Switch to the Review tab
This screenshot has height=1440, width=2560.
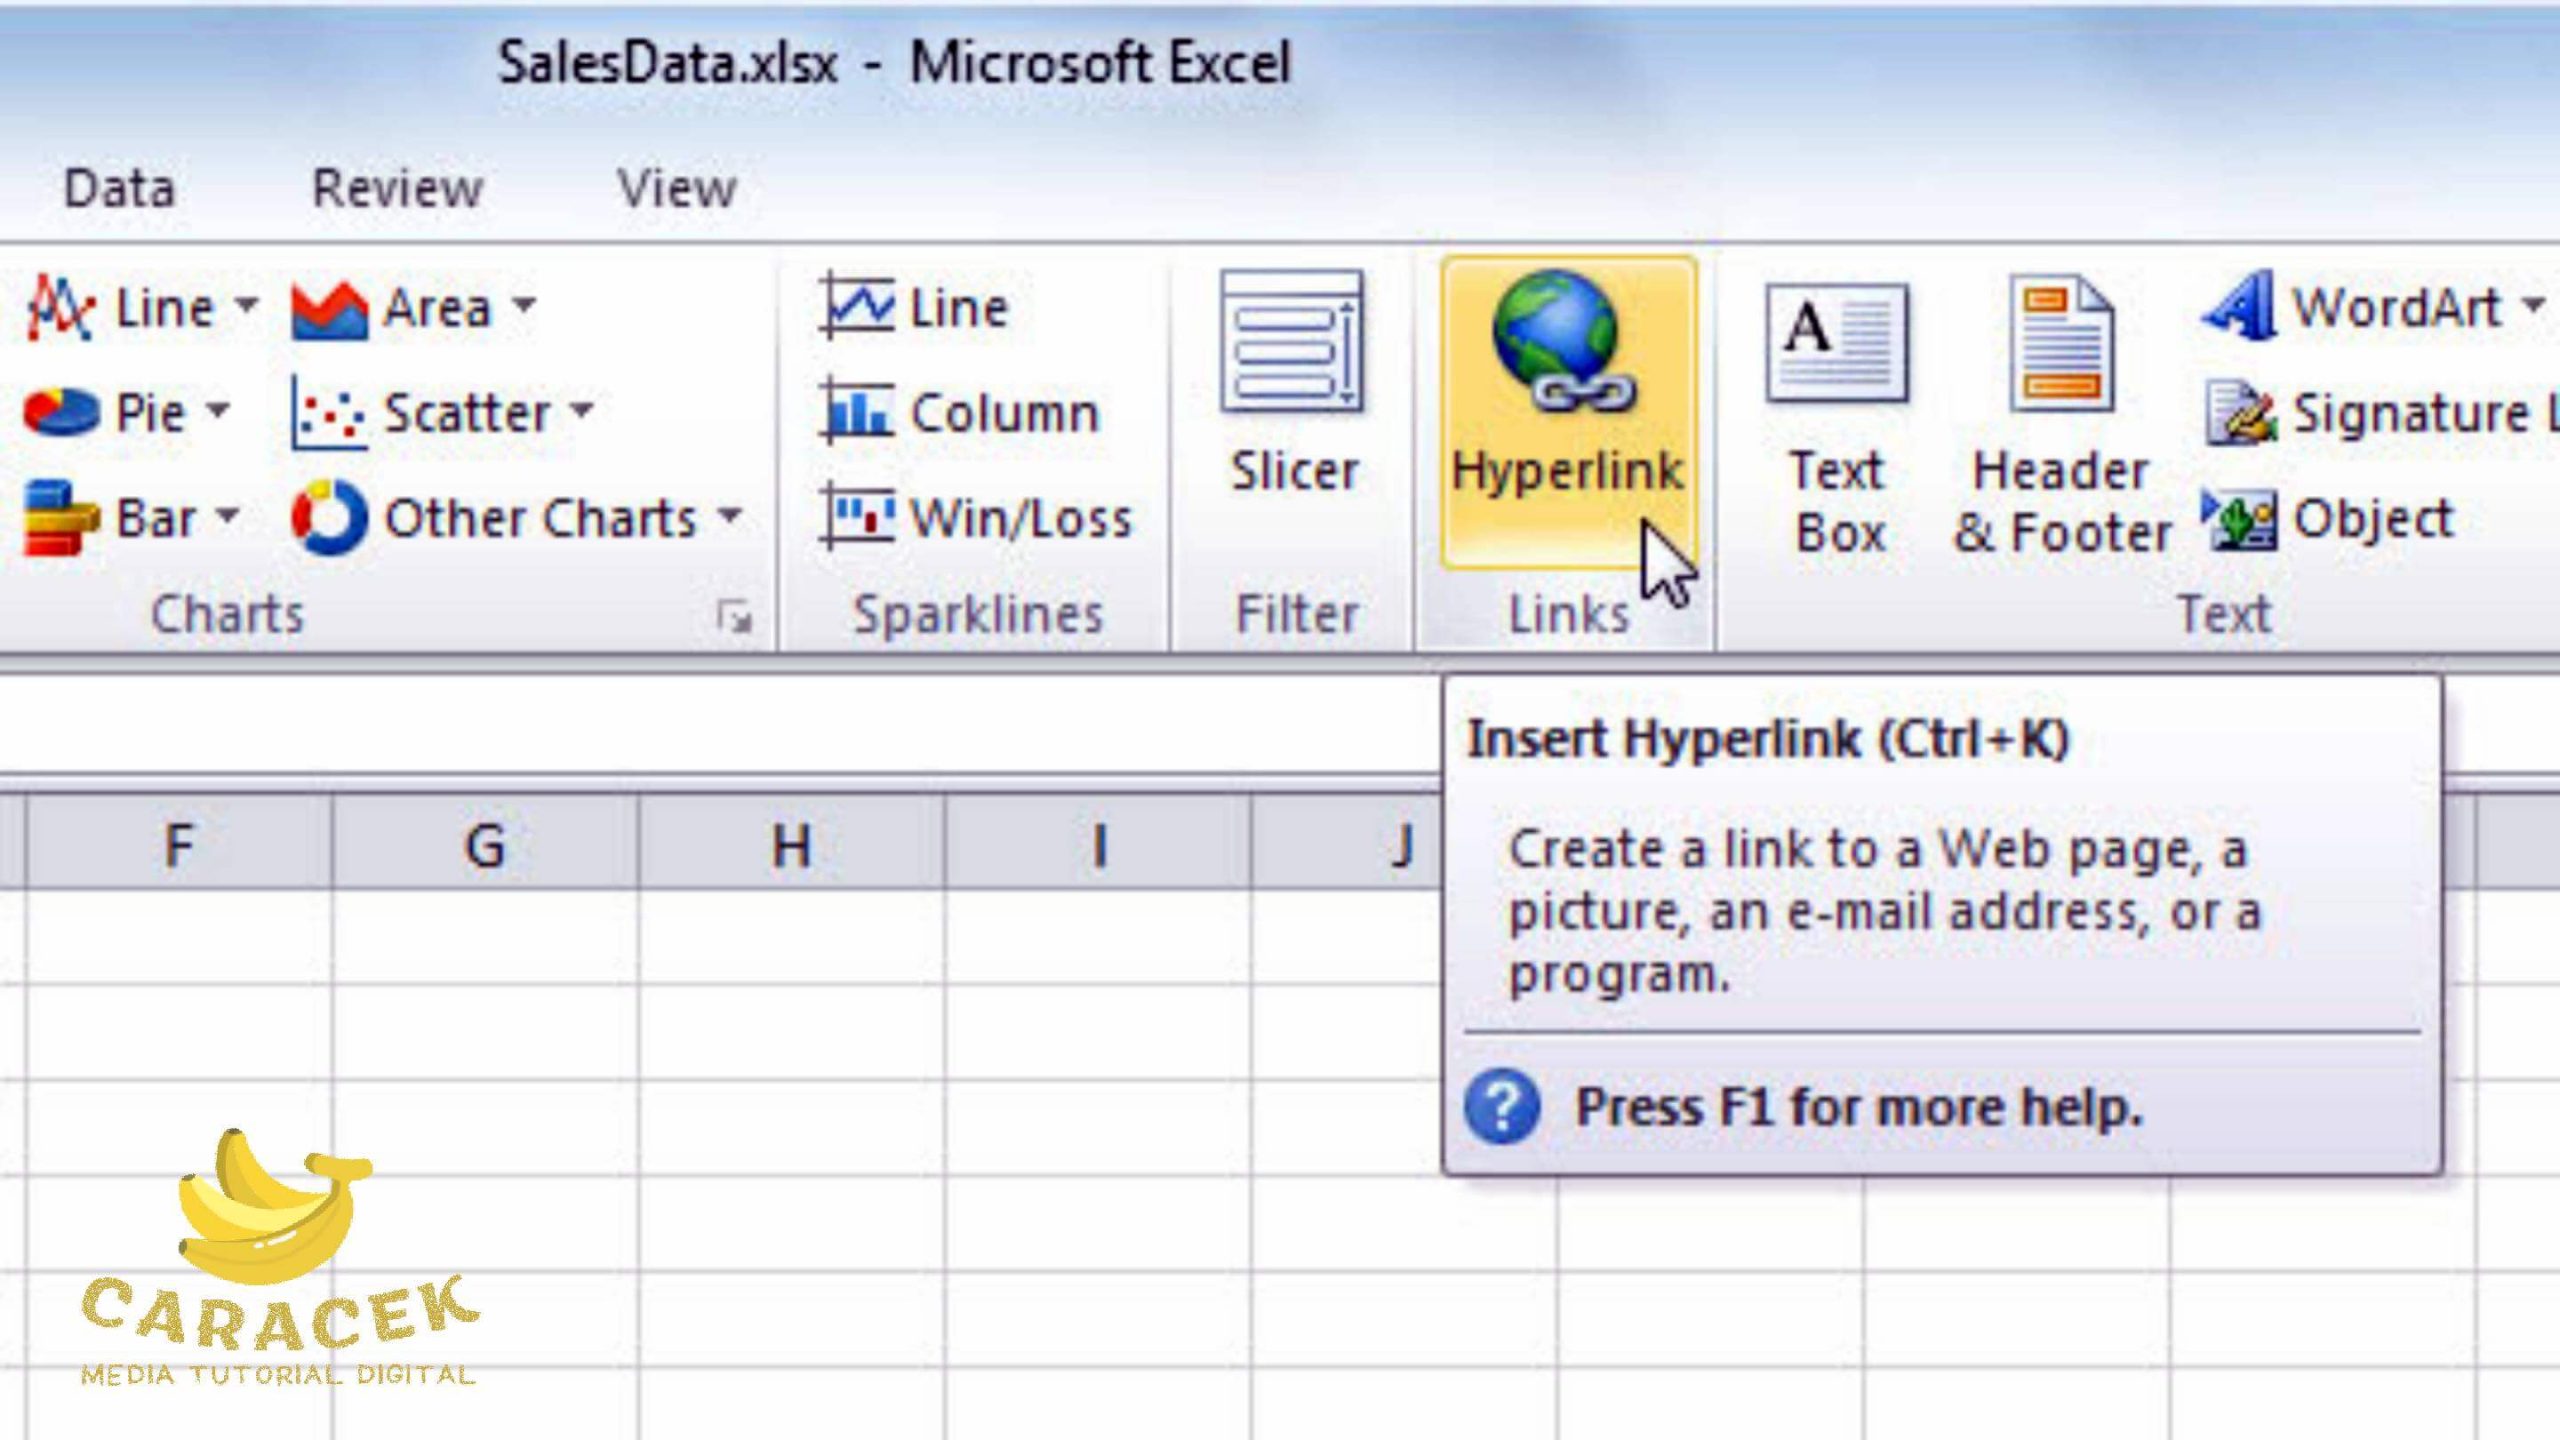click(397, 188)
